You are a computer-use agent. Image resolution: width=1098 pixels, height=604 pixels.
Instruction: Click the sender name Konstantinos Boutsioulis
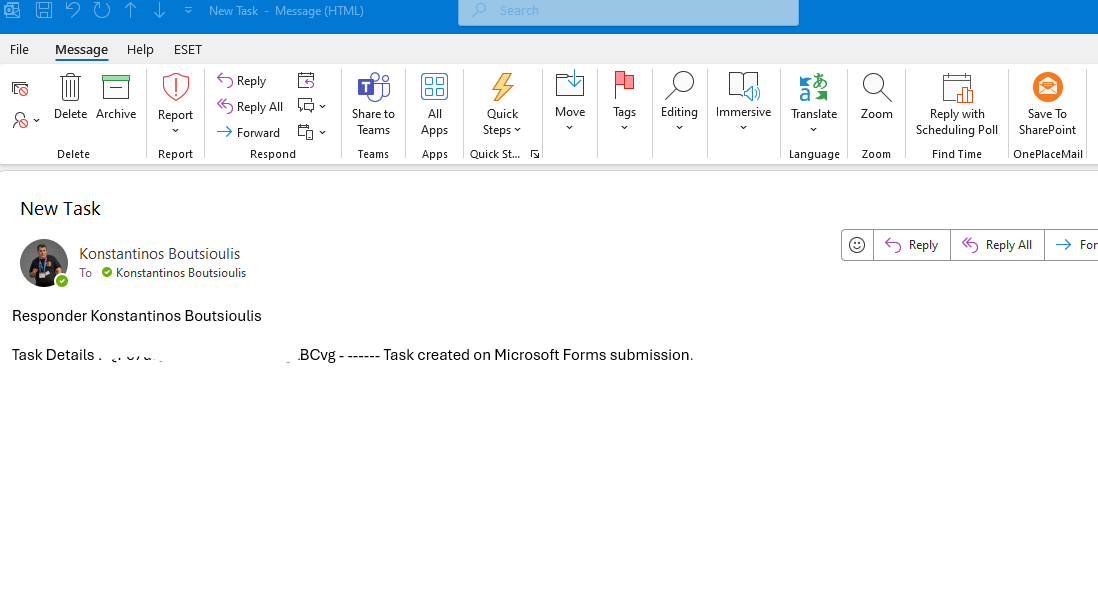[160, 254]
